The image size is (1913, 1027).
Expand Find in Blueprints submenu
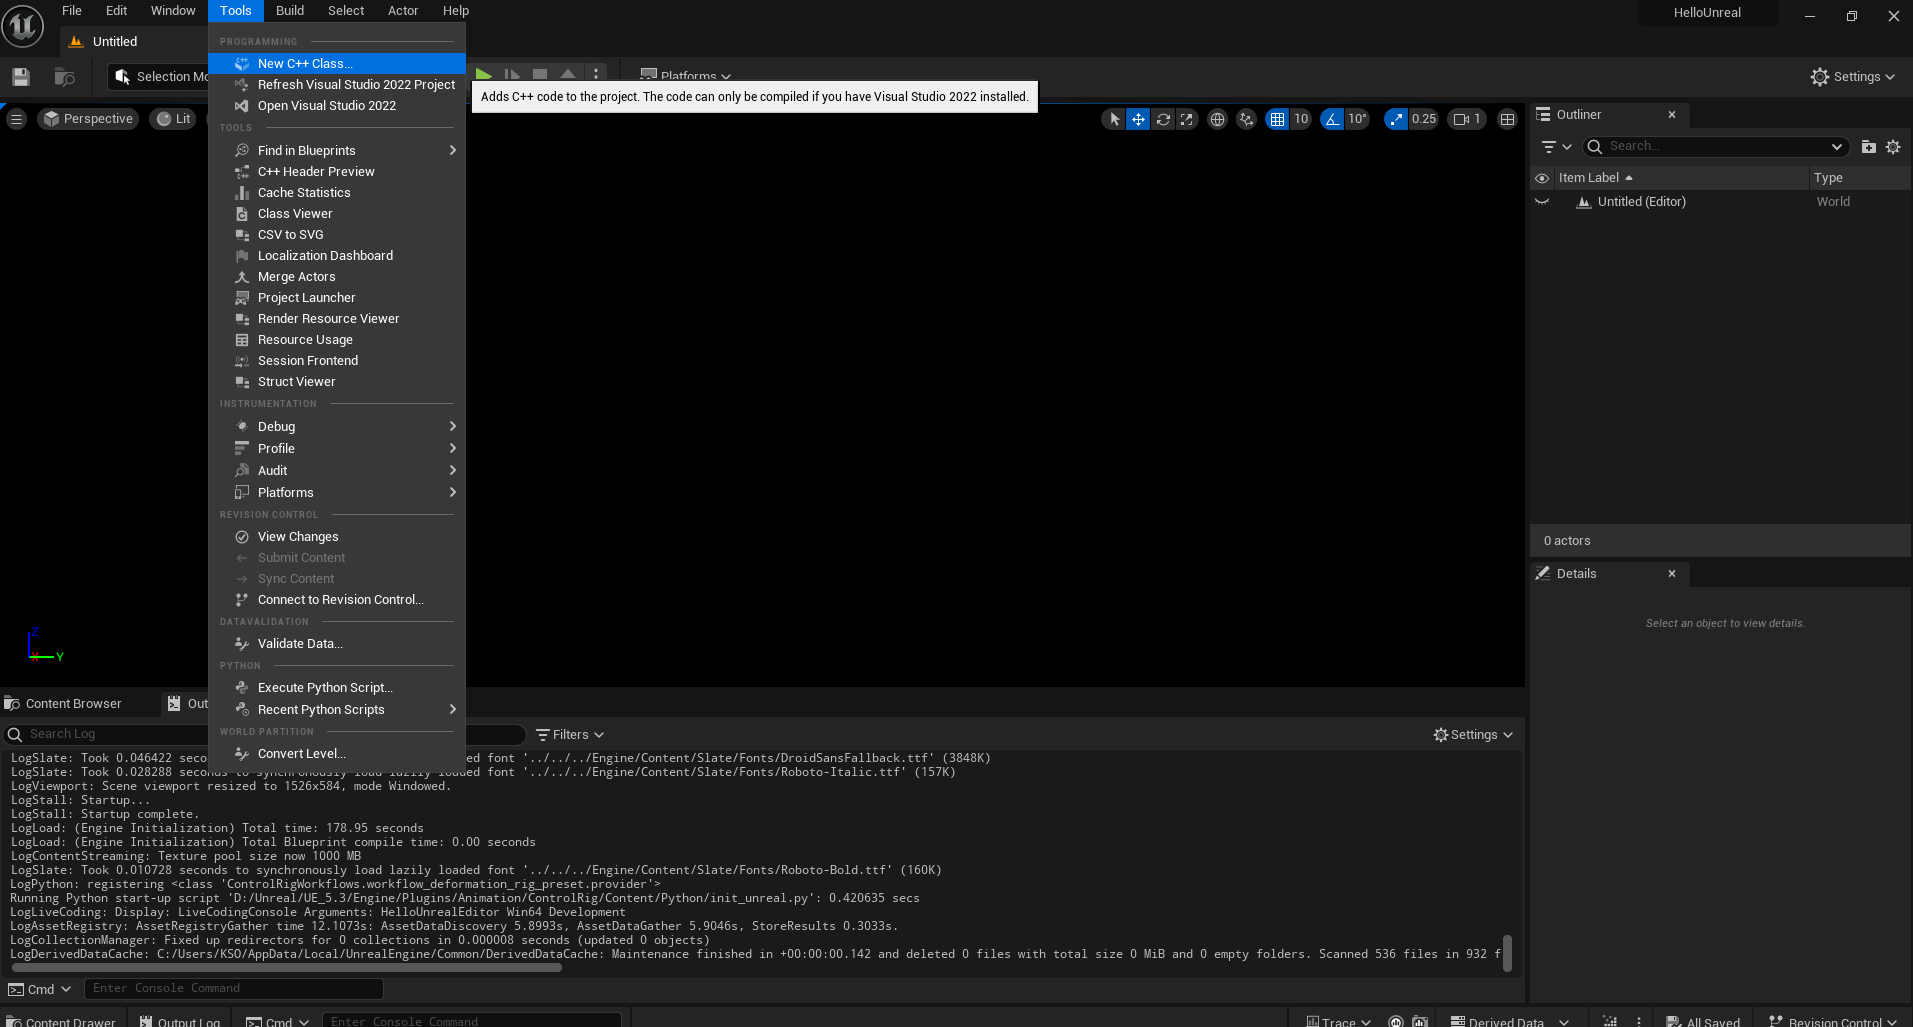(337, 150)
